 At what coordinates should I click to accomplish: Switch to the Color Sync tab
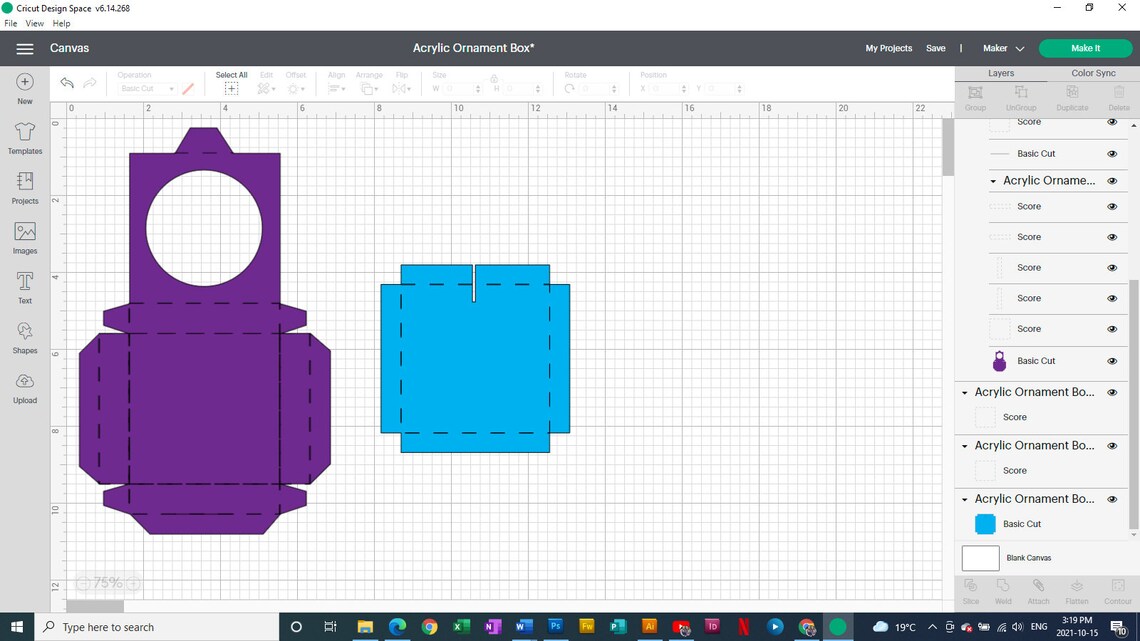point(1093,73)
